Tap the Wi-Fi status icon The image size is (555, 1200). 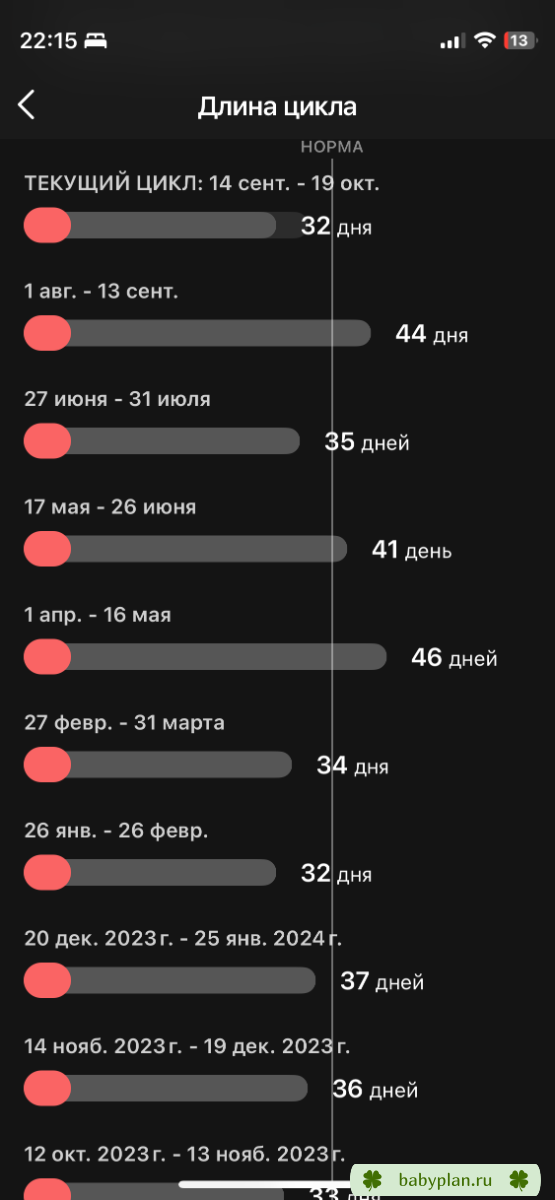(485, 40)
